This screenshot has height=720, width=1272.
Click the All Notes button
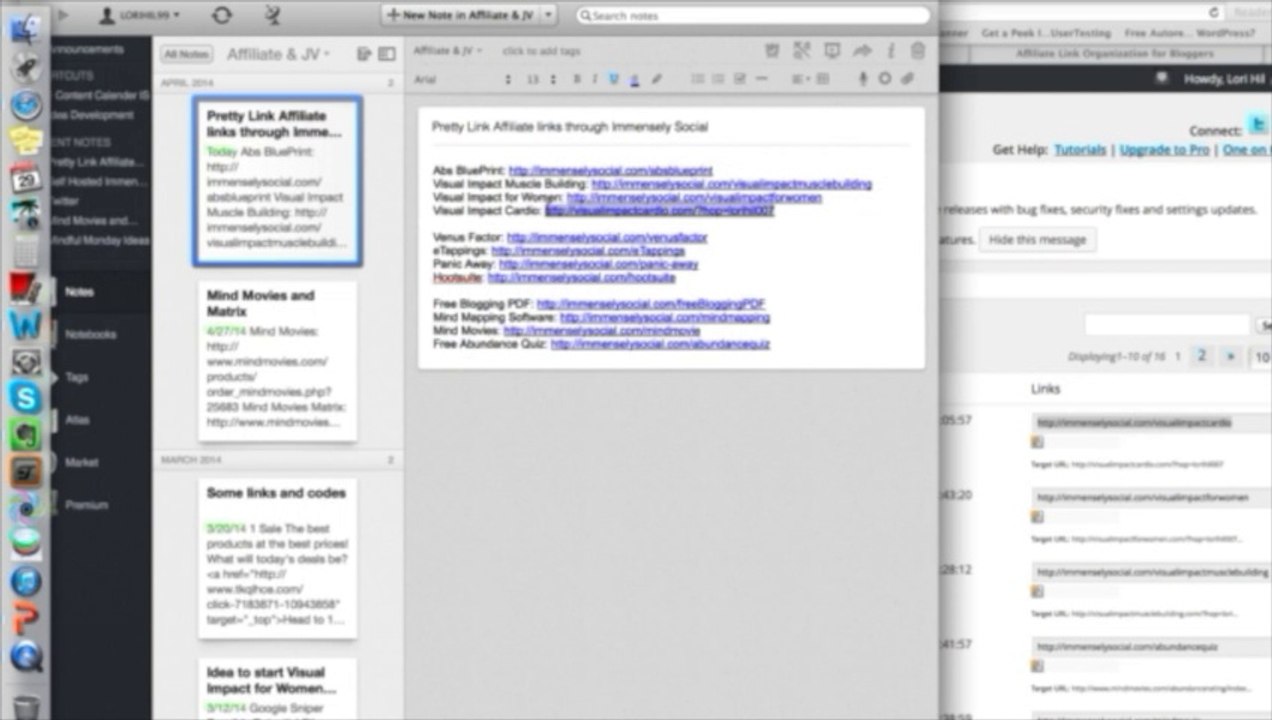tap(187, 54)
